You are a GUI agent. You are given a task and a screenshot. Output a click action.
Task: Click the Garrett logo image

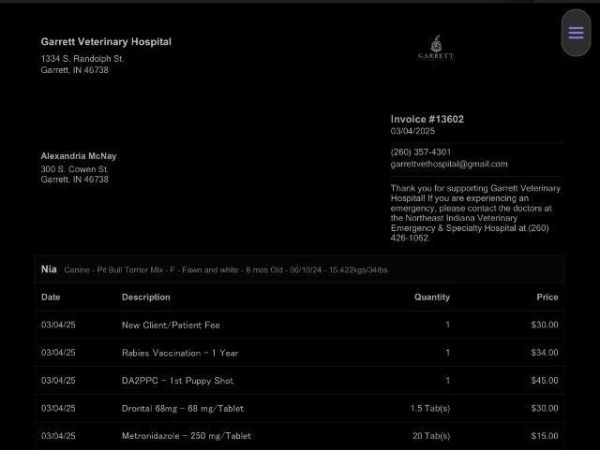coord(435,48)
